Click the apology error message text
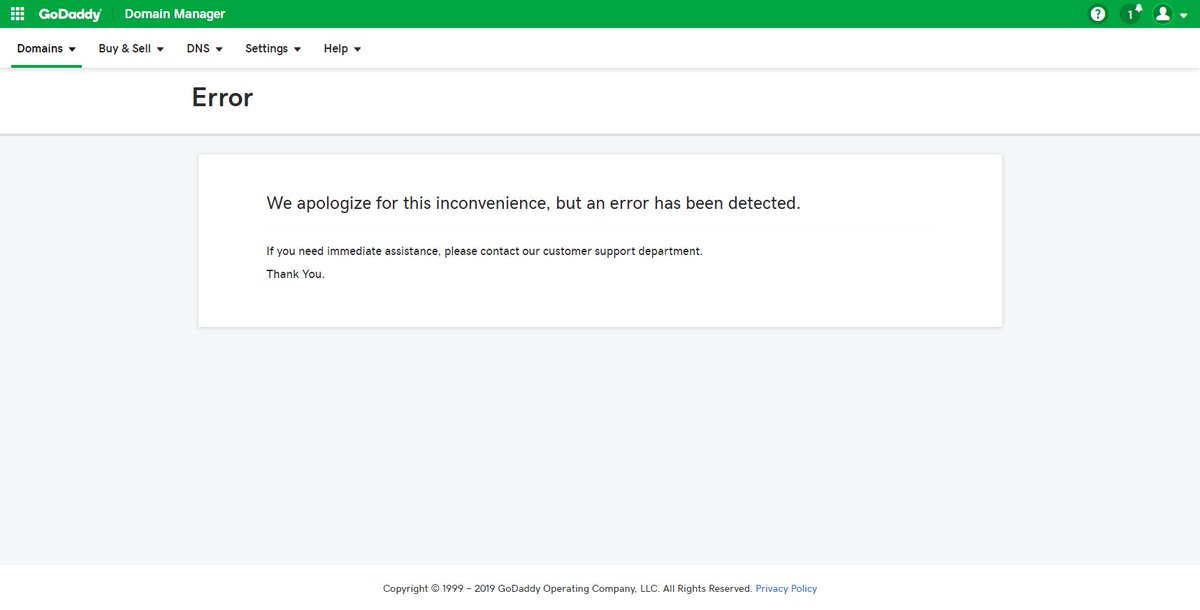1200x610 pixels. tap(533, 203)
